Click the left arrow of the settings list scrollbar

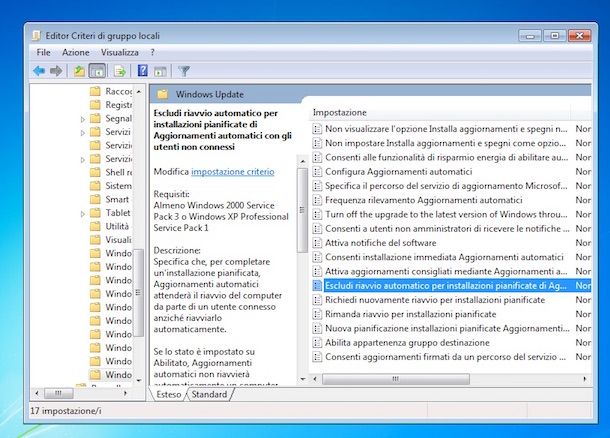click(x=315, y=379)
